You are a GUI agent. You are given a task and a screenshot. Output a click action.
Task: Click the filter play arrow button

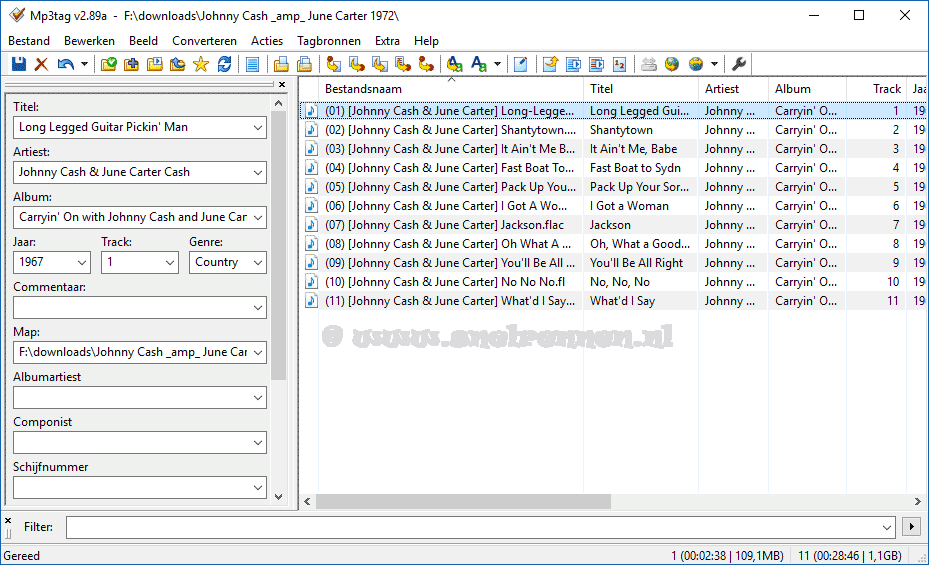click(911, 526)
